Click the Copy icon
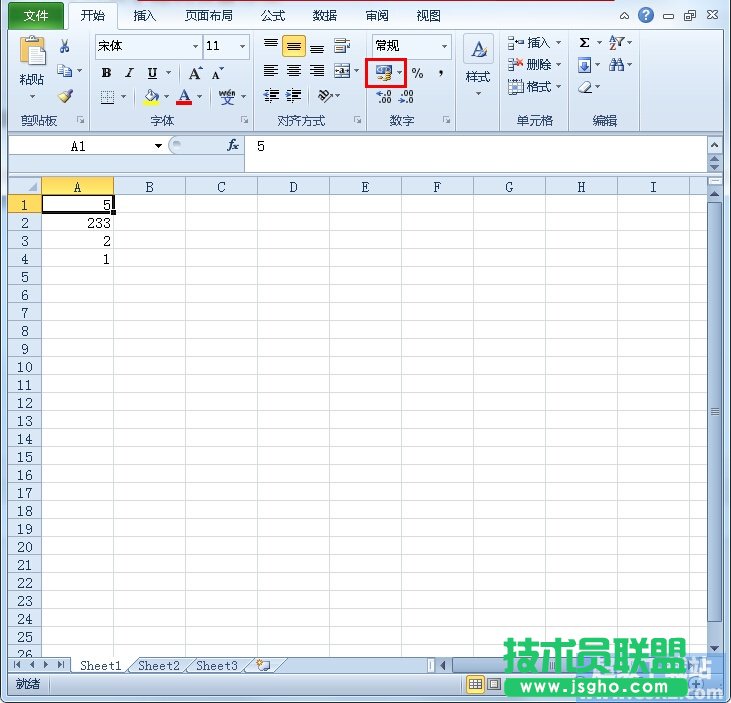Viewport: 731px width, 703px height. (64, 71)
